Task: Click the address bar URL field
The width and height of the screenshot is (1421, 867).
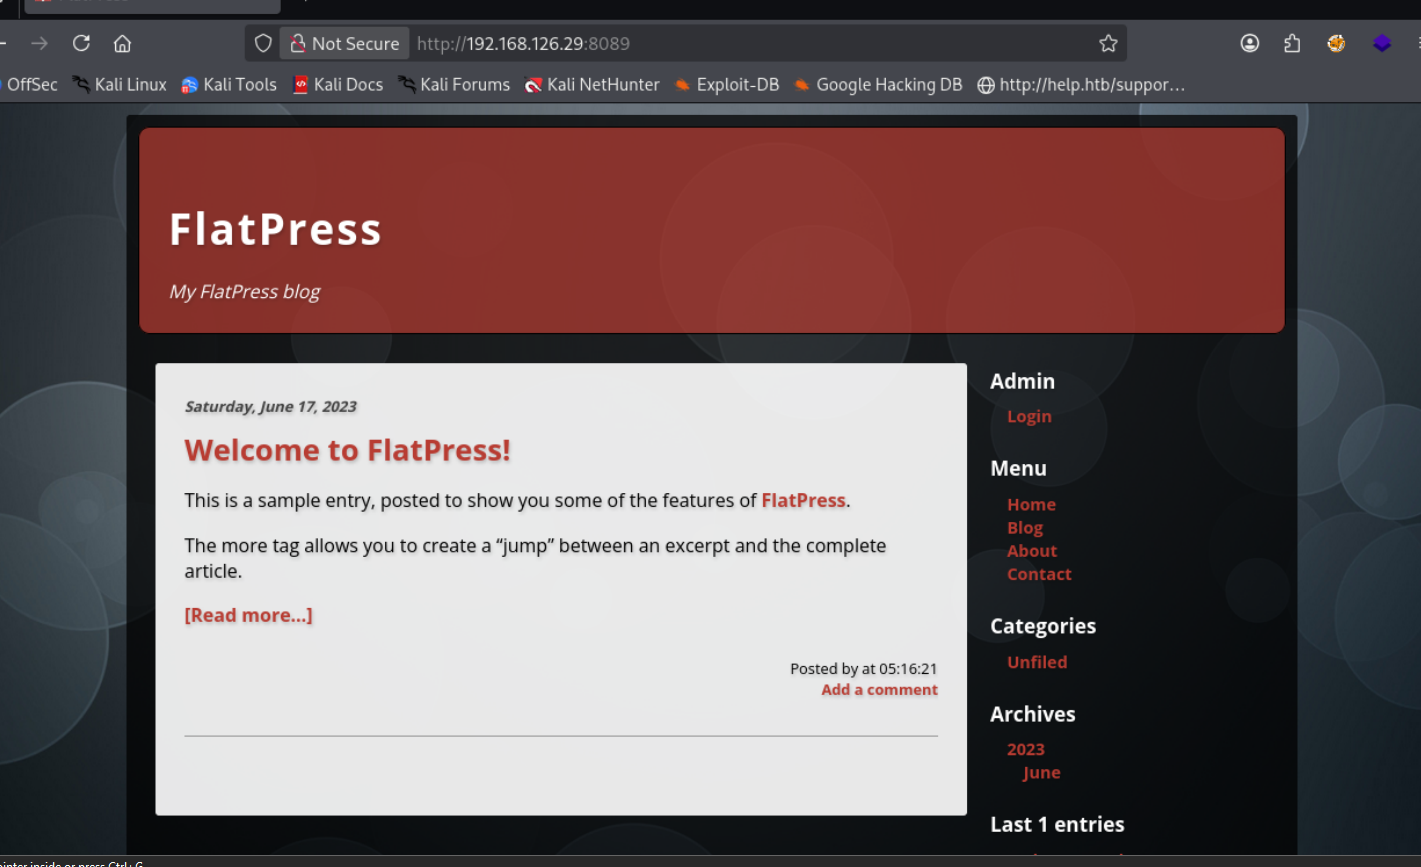Action: tap(750, 43)
